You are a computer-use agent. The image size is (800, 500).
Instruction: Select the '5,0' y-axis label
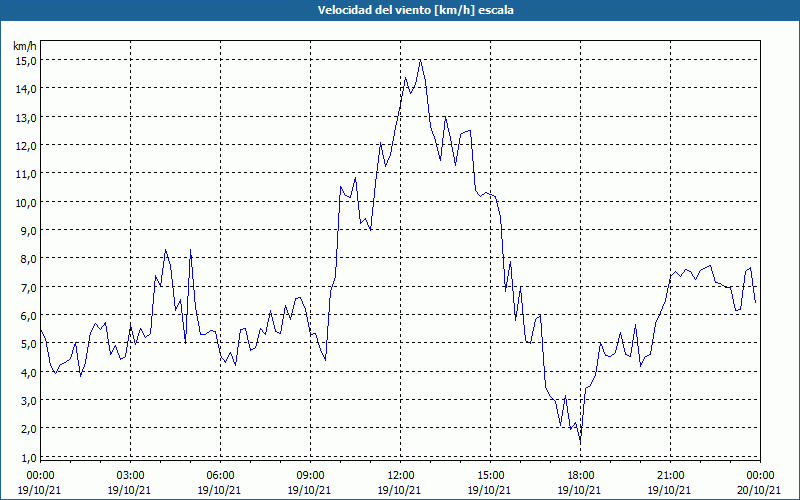click(29, 344)
